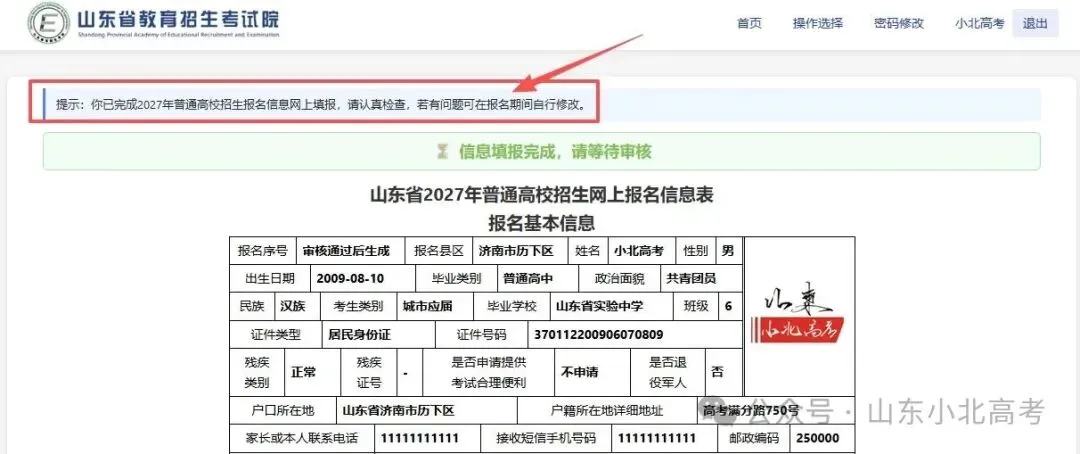Click the Shandong Examination Academy logo

tap(155, 23)
